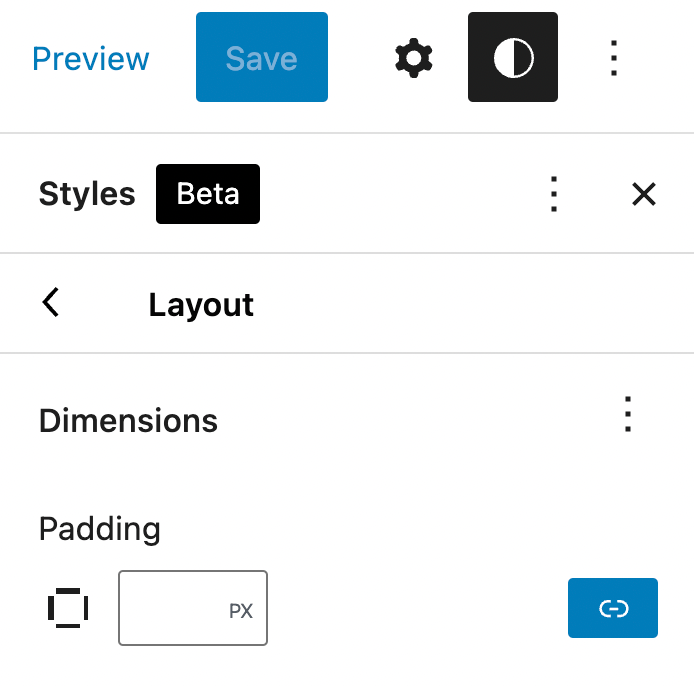Open the PX unit selector

(240, 610)
